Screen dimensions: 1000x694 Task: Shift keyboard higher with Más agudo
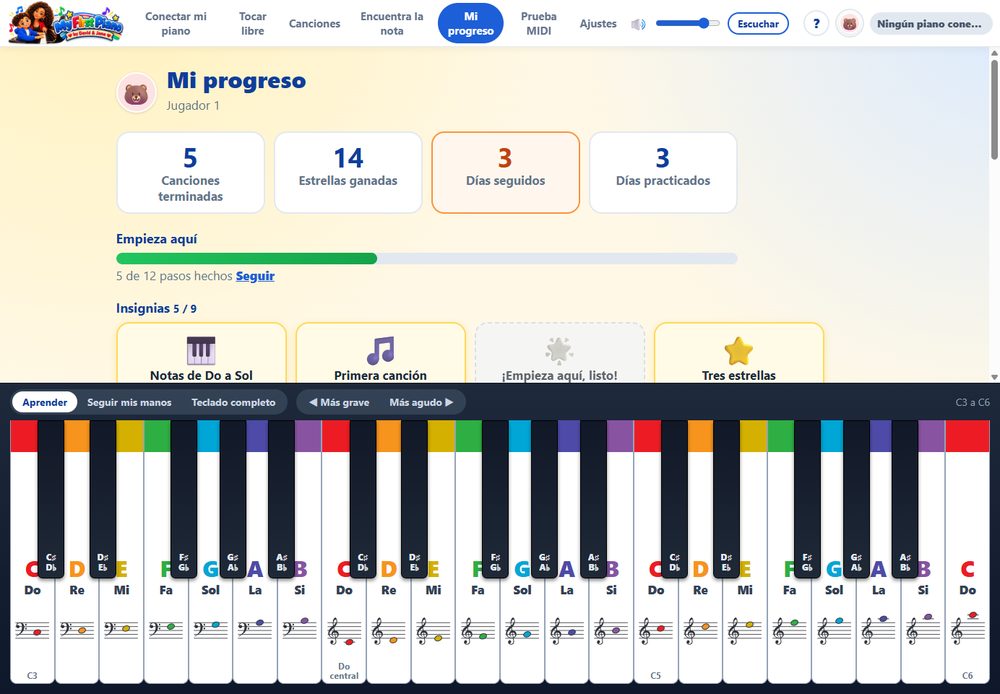click(421, 402)
